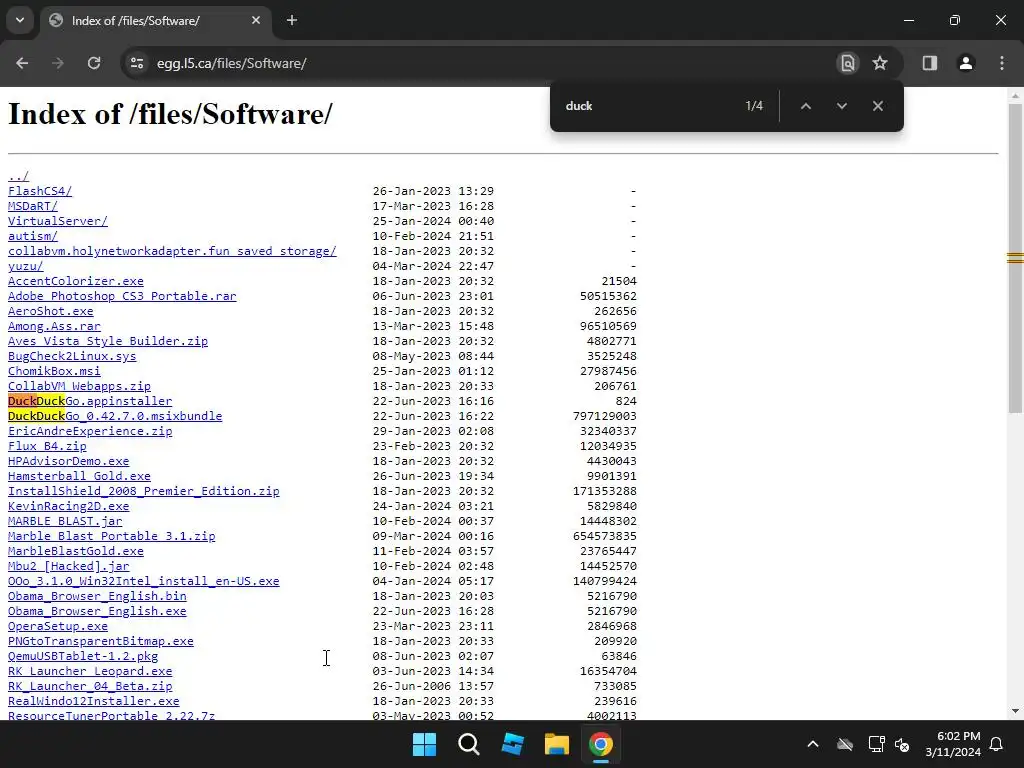Screen dimensions: 1024x768
Task: Open File Explorer from the taskbar
Action: click(557, 744)
